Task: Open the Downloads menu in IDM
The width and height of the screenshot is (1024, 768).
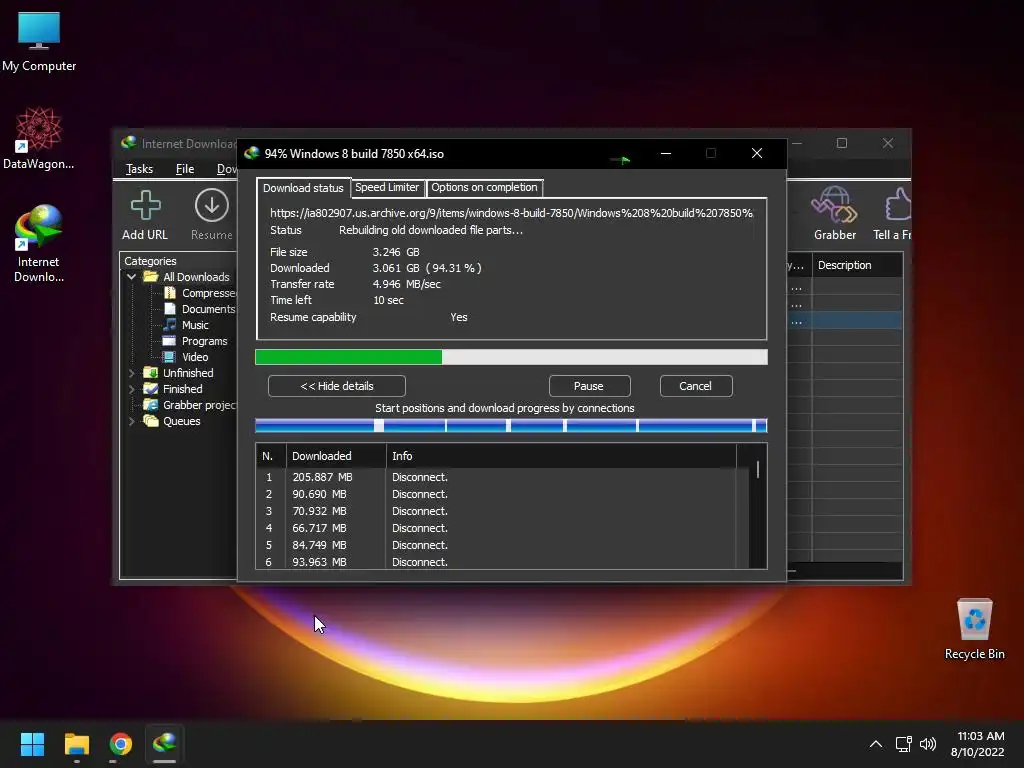Action: tap(227, 169)
